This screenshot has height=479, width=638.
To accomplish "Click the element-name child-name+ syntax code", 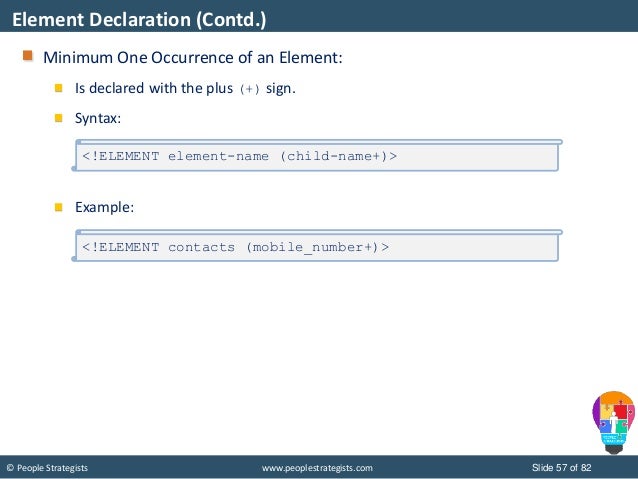I will (240, 156).
